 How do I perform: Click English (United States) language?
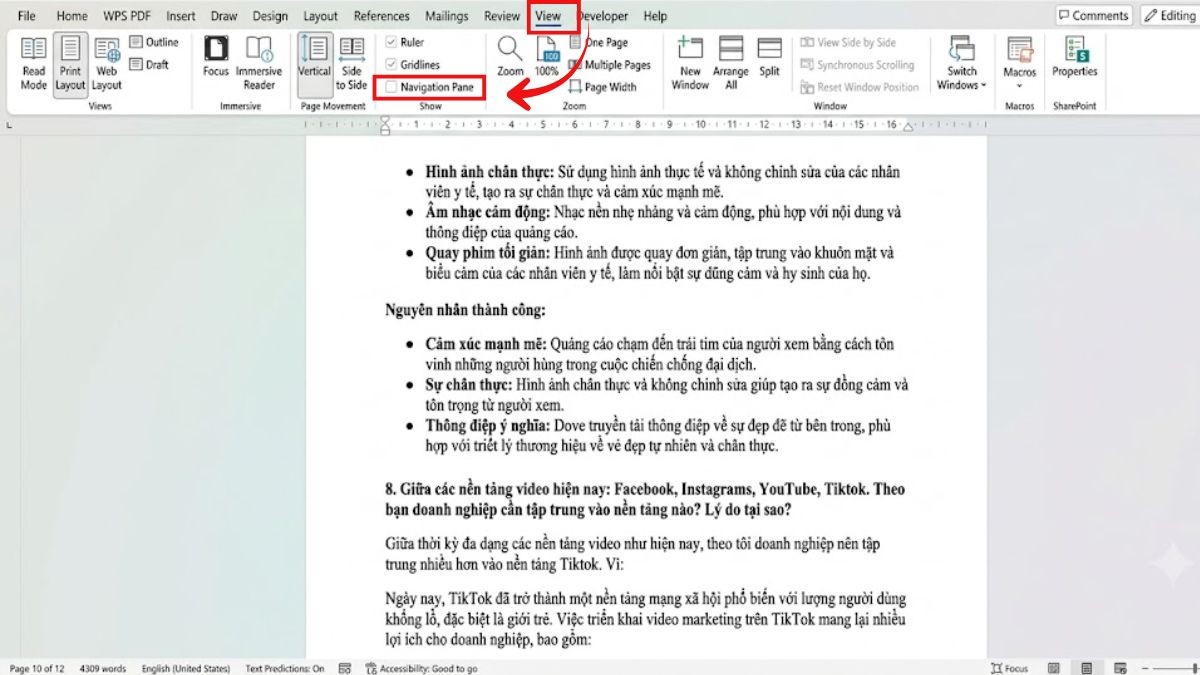pos(186,668)
